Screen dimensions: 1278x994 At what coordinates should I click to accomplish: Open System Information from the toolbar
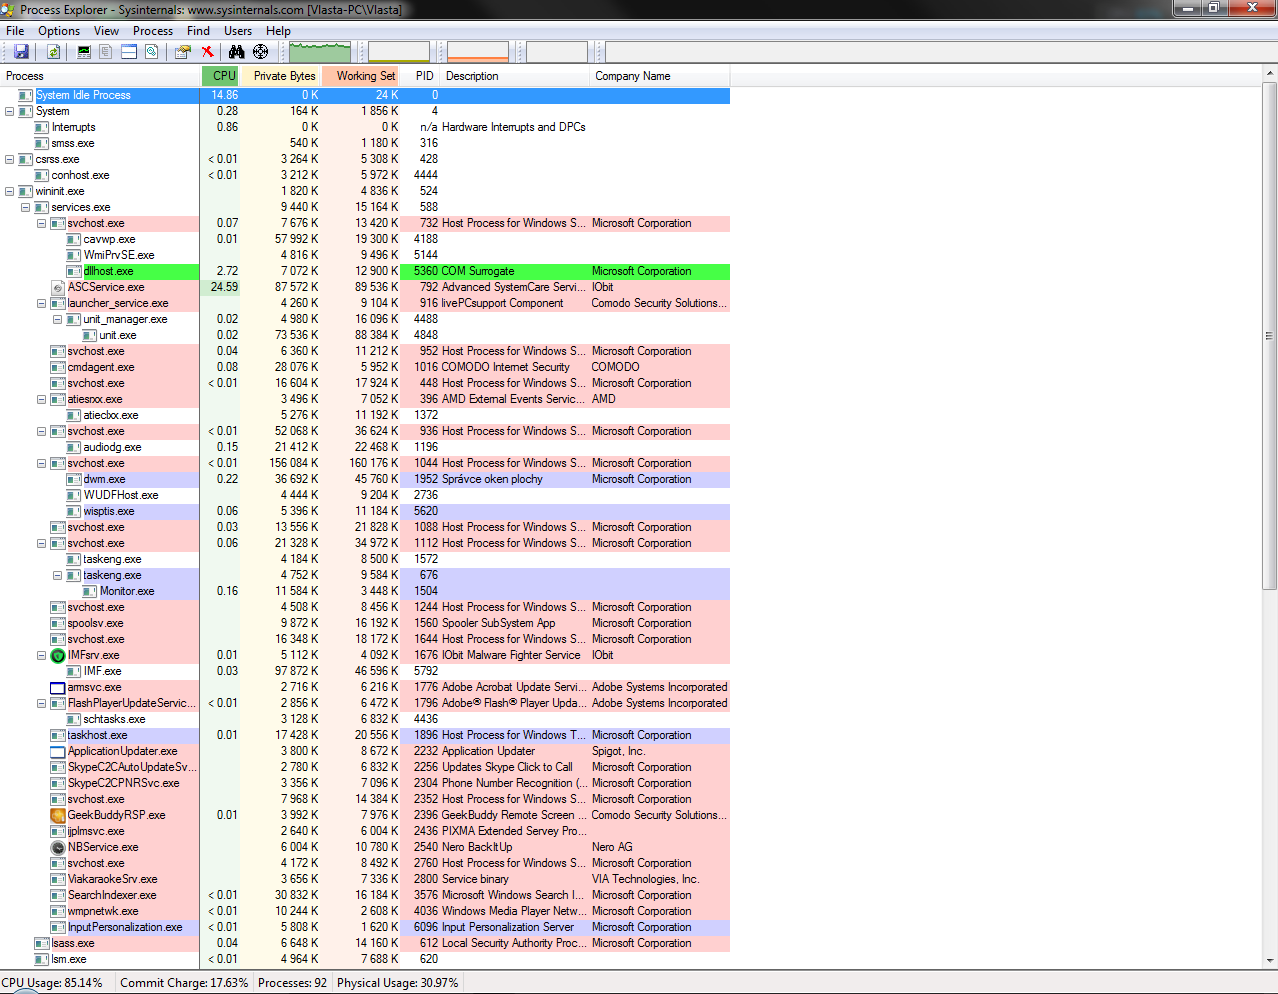[x=84, y=52]
